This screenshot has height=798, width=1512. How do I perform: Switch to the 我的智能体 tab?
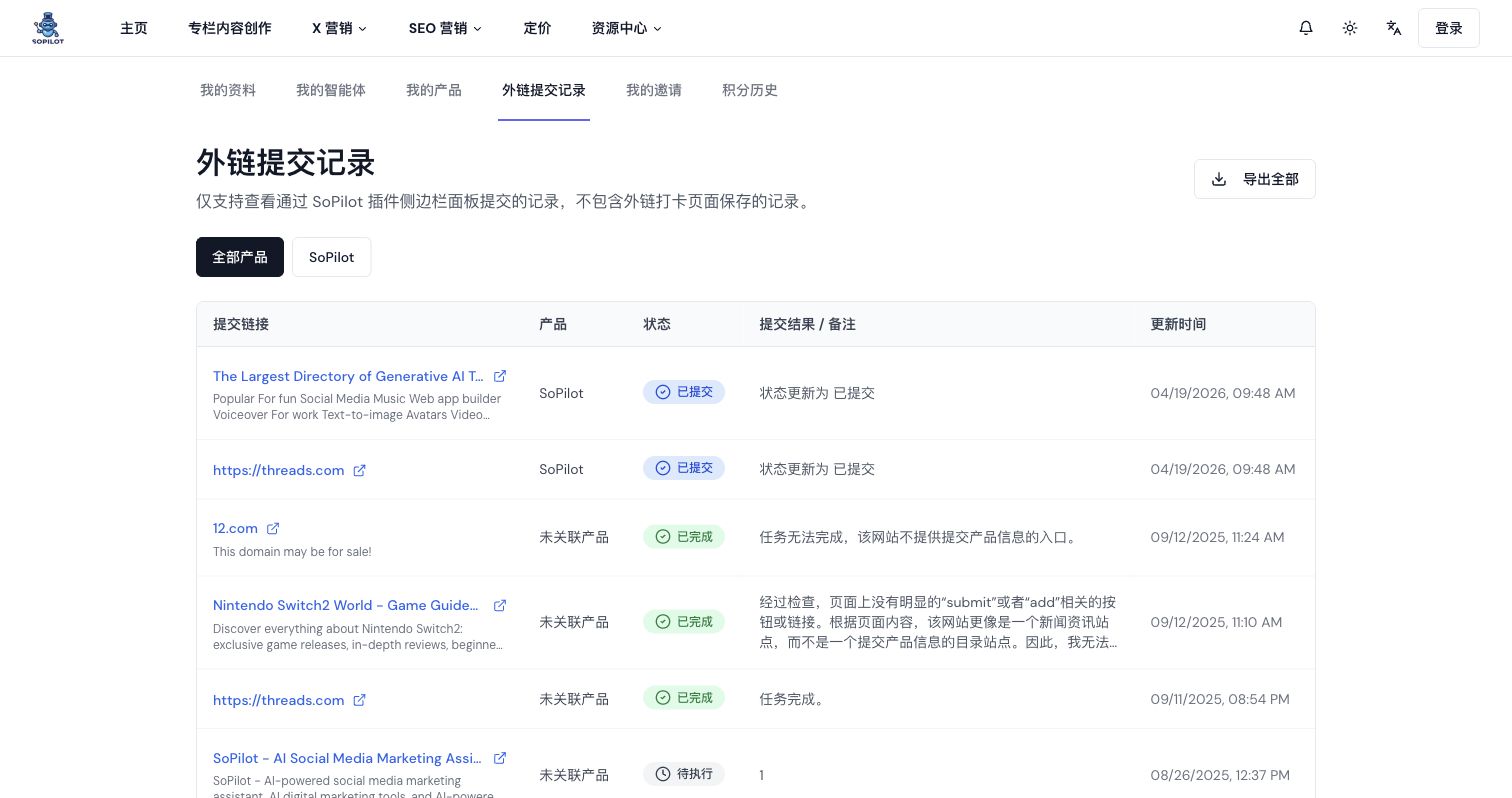click(x=331, y=90)
